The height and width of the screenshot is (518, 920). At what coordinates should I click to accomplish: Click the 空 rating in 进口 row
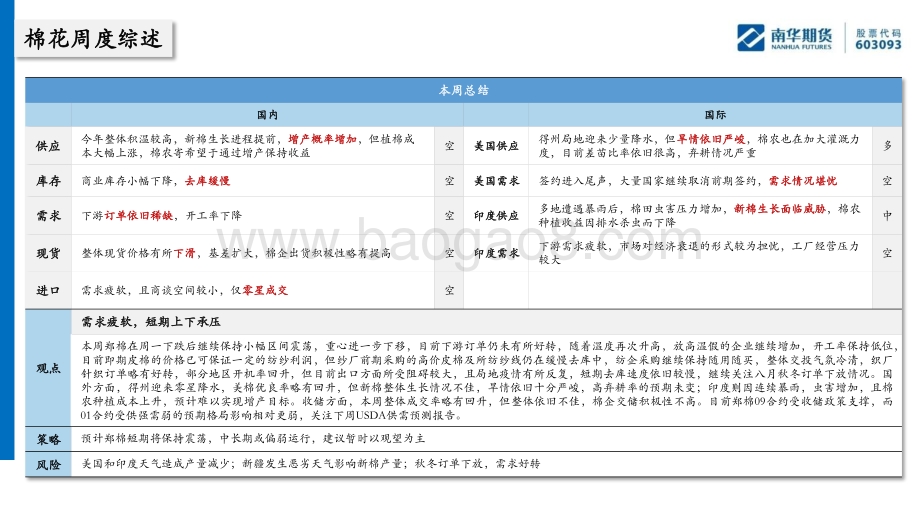click(449, 290)
